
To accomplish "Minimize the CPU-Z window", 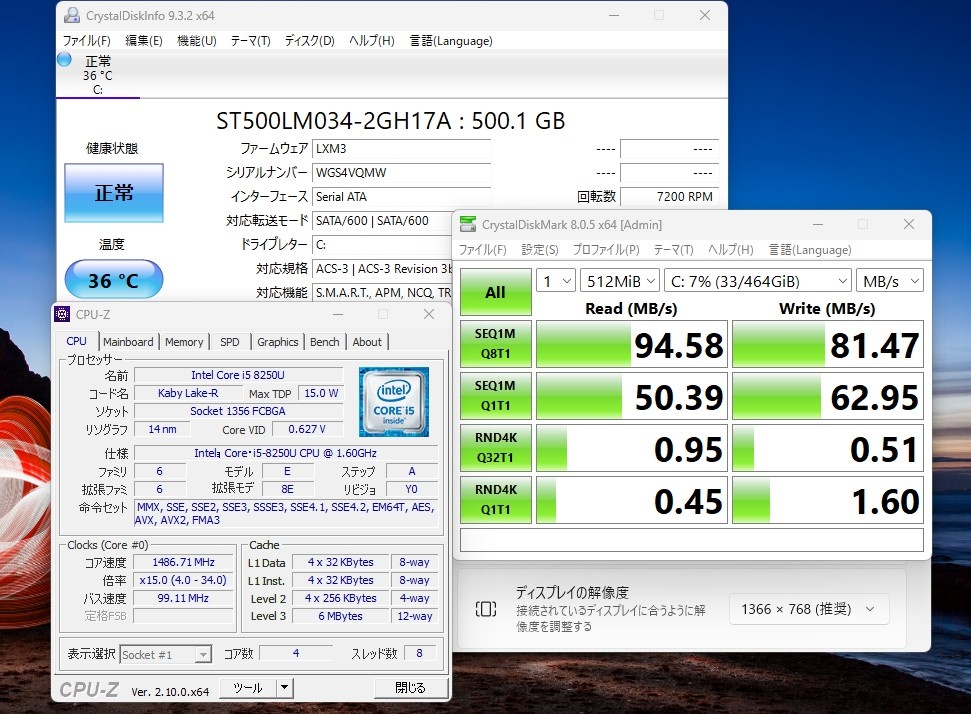I will click(x=338, y=314).
